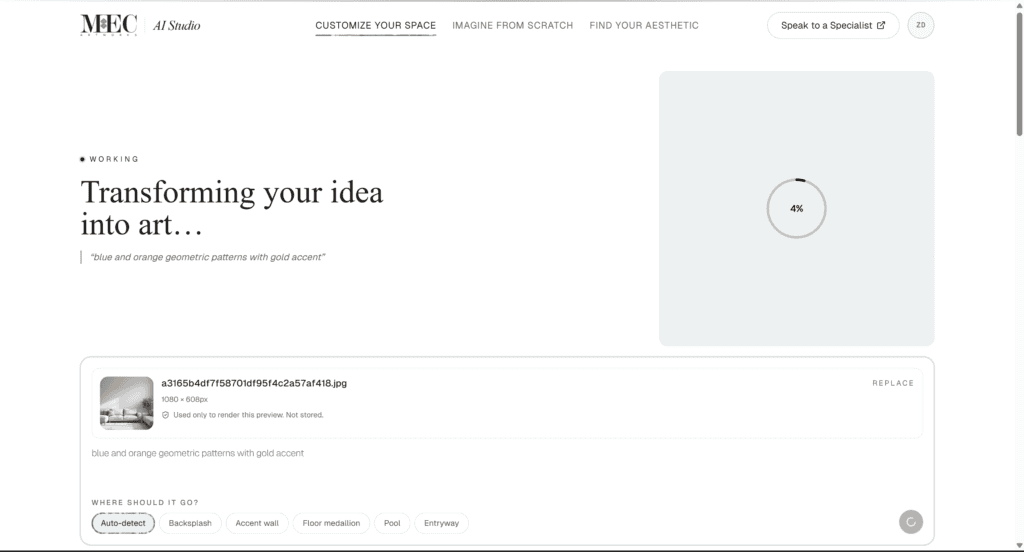The height and width of the screenshot is (552, 1024).
Task: Click the WORKING status label
Action: tap(114, 159)
